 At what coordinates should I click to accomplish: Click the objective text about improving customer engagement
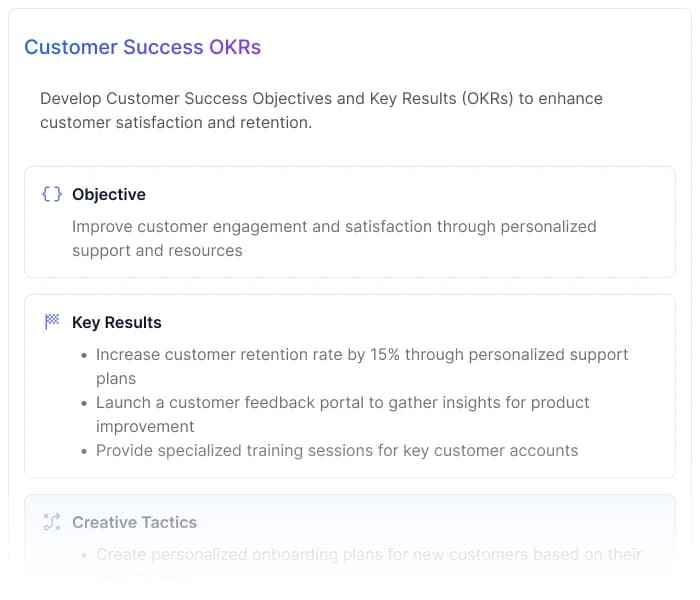334,238
